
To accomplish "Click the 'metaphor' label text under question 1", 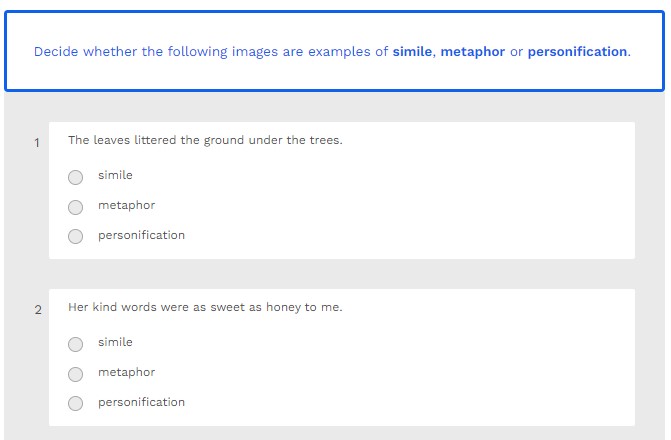I will coord(126,205).
